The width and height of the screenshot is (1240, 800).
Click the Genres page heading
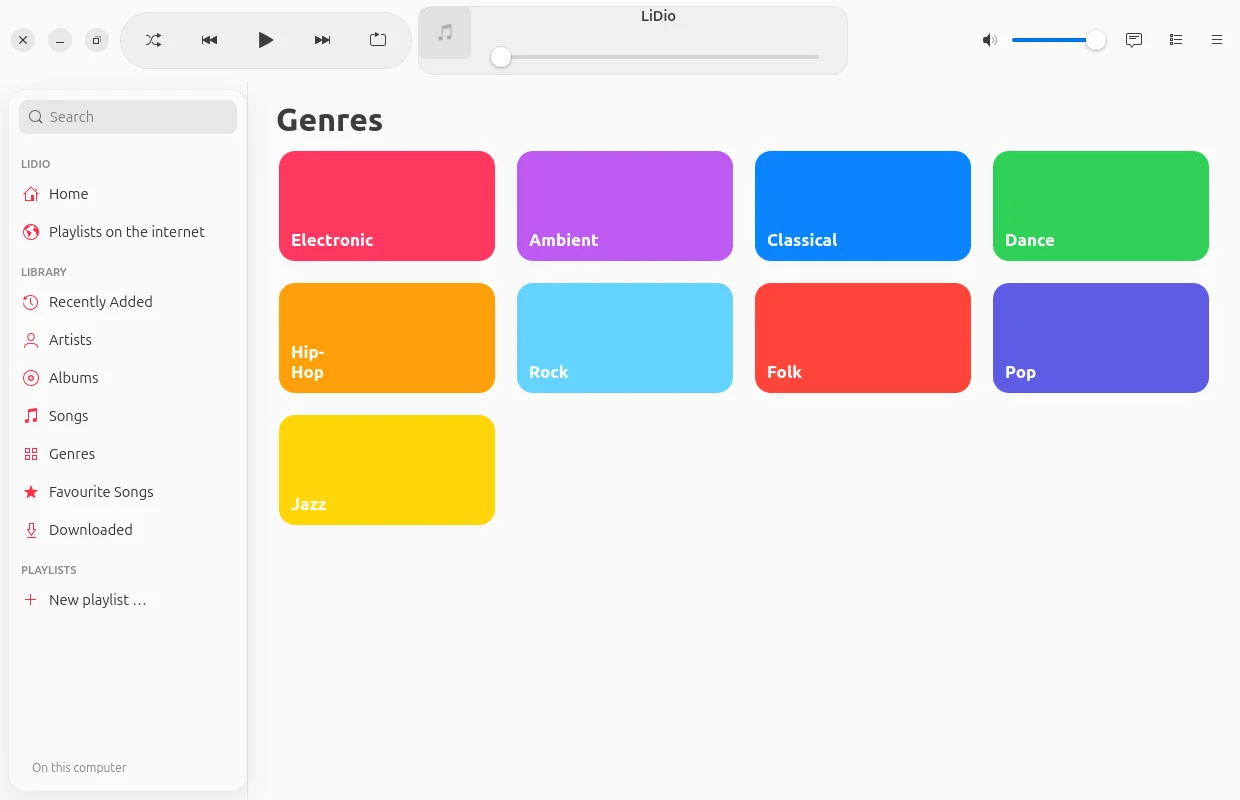(330, 120)
